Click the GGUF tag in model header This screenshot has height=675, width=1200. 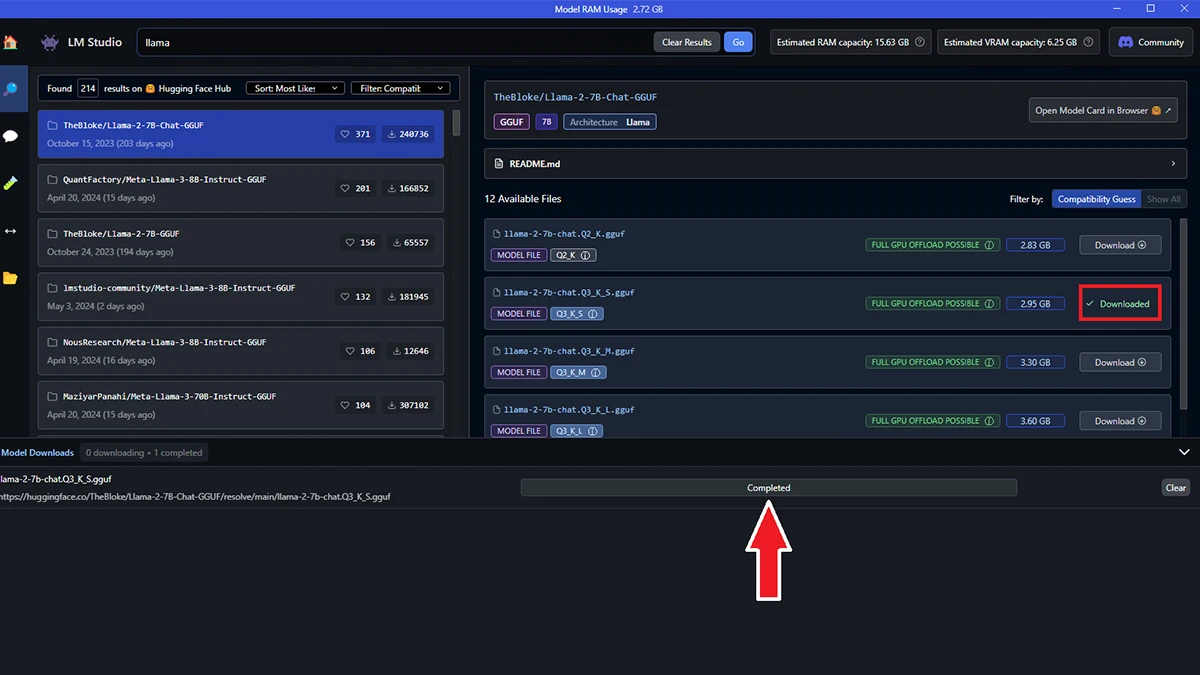click(x=511, y=122)
